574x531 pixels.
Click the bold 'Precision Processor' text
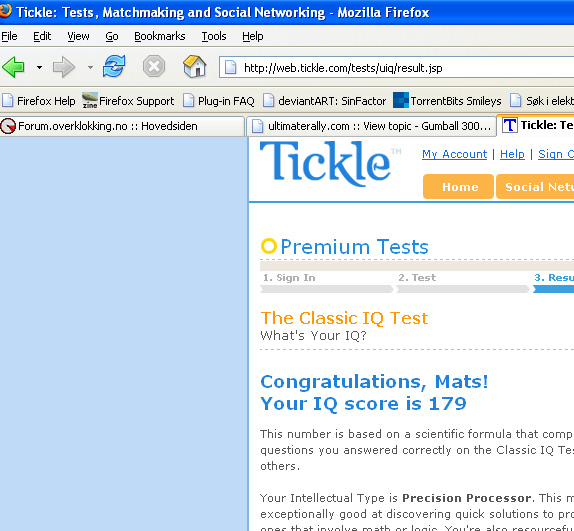tap(466, 498)
